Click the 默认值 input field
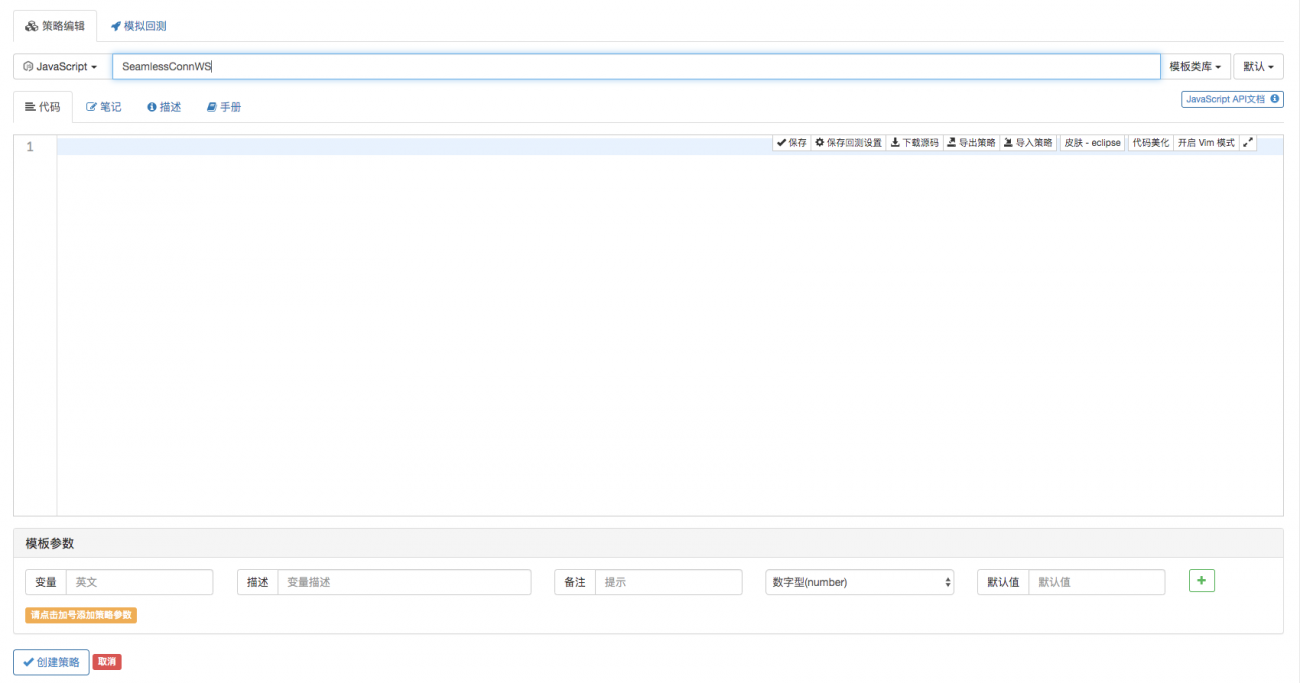 (x=1096, y=582)
